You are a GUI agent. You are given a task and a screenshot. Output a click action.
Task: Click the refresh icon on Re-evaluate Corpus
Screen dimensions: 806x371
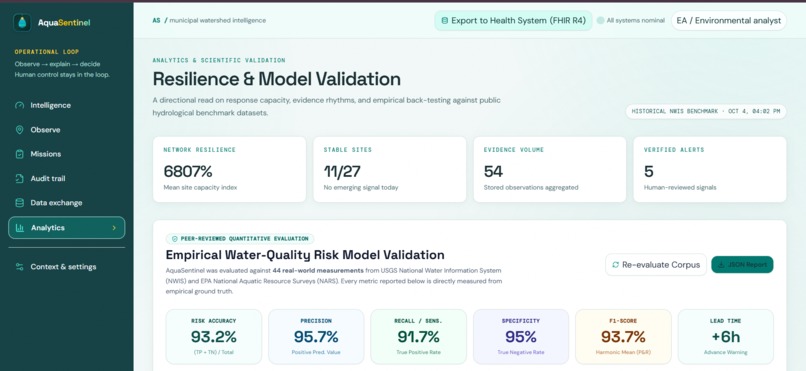click(x=616, y=265)
